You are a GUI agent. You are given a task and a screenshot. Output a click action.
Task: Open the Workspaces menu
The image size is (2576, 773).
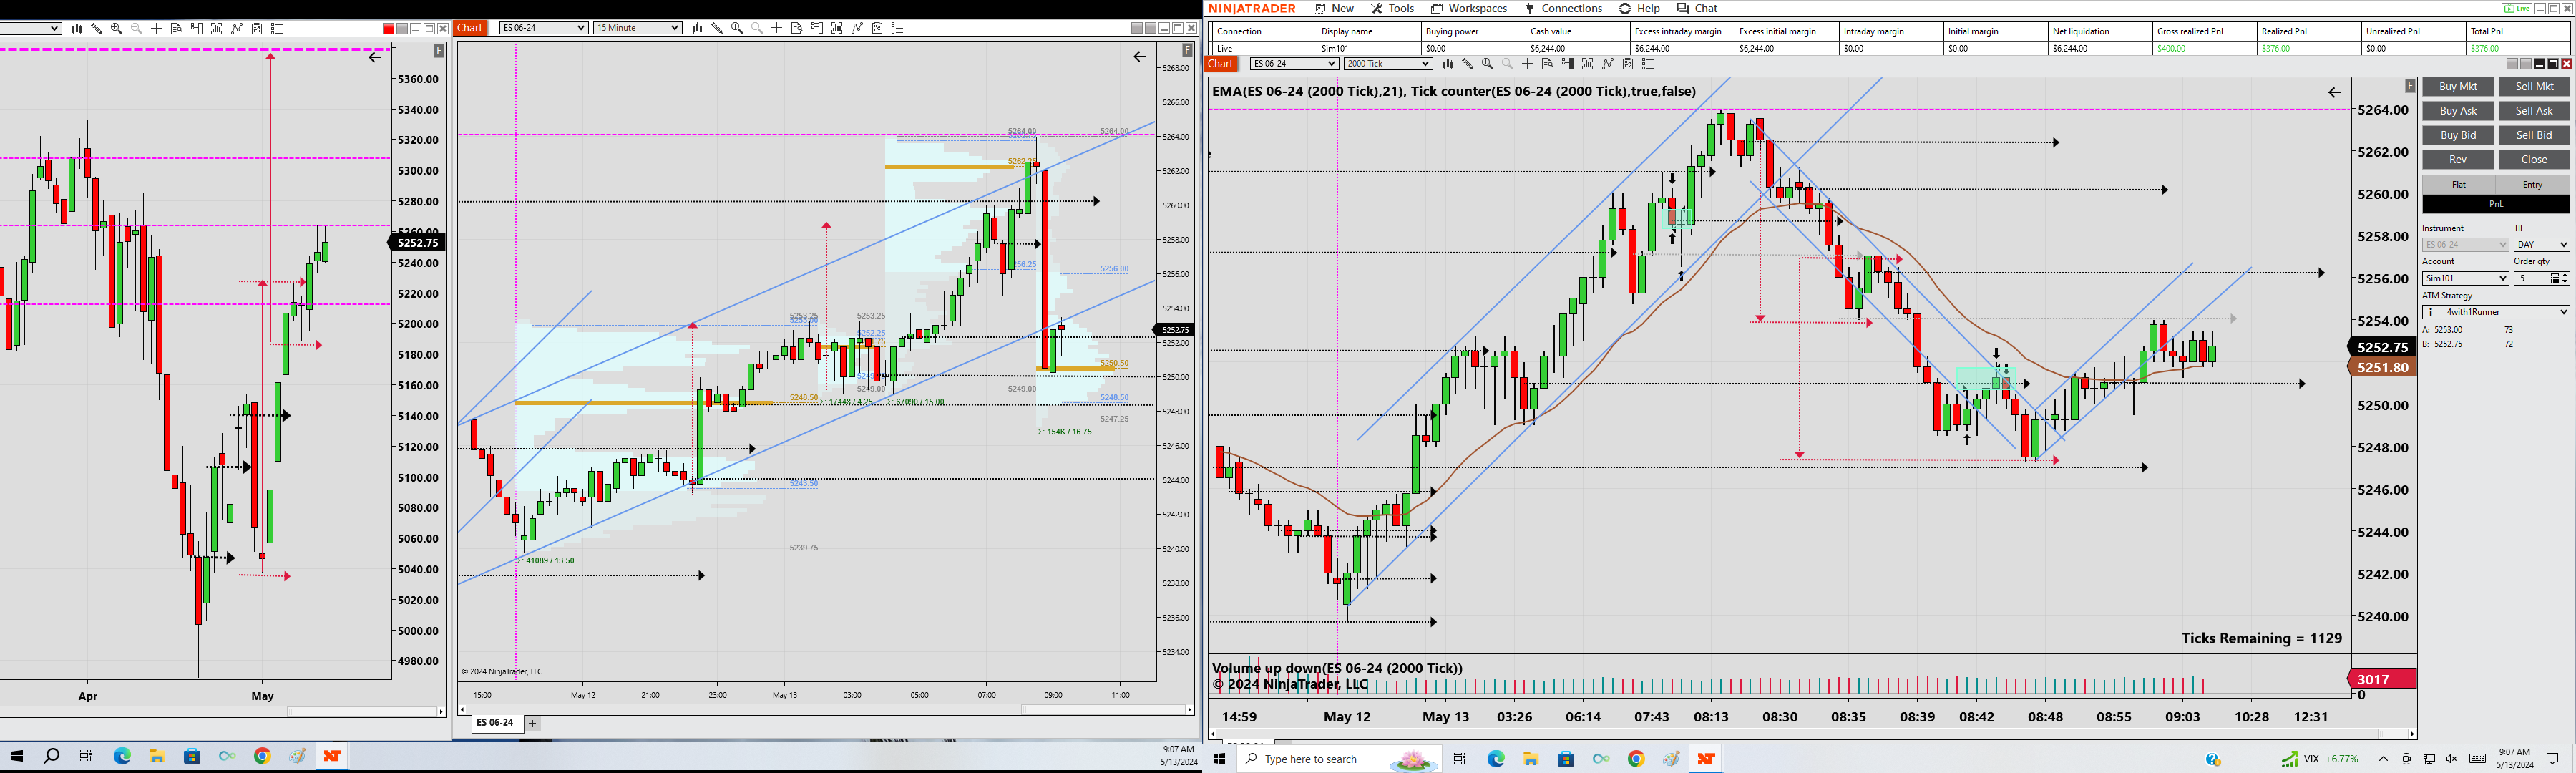[1469, 9]
